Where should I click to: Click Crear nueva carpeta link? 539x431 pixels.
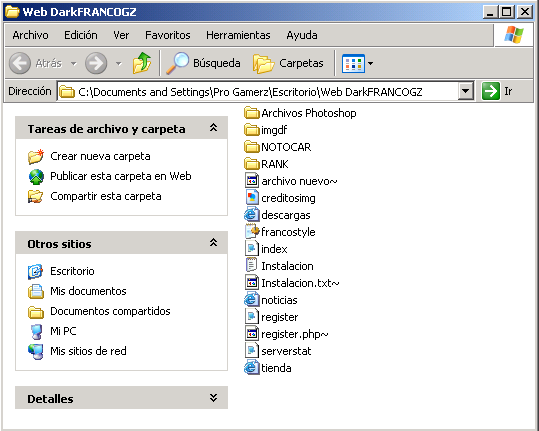tap(100, 156)
